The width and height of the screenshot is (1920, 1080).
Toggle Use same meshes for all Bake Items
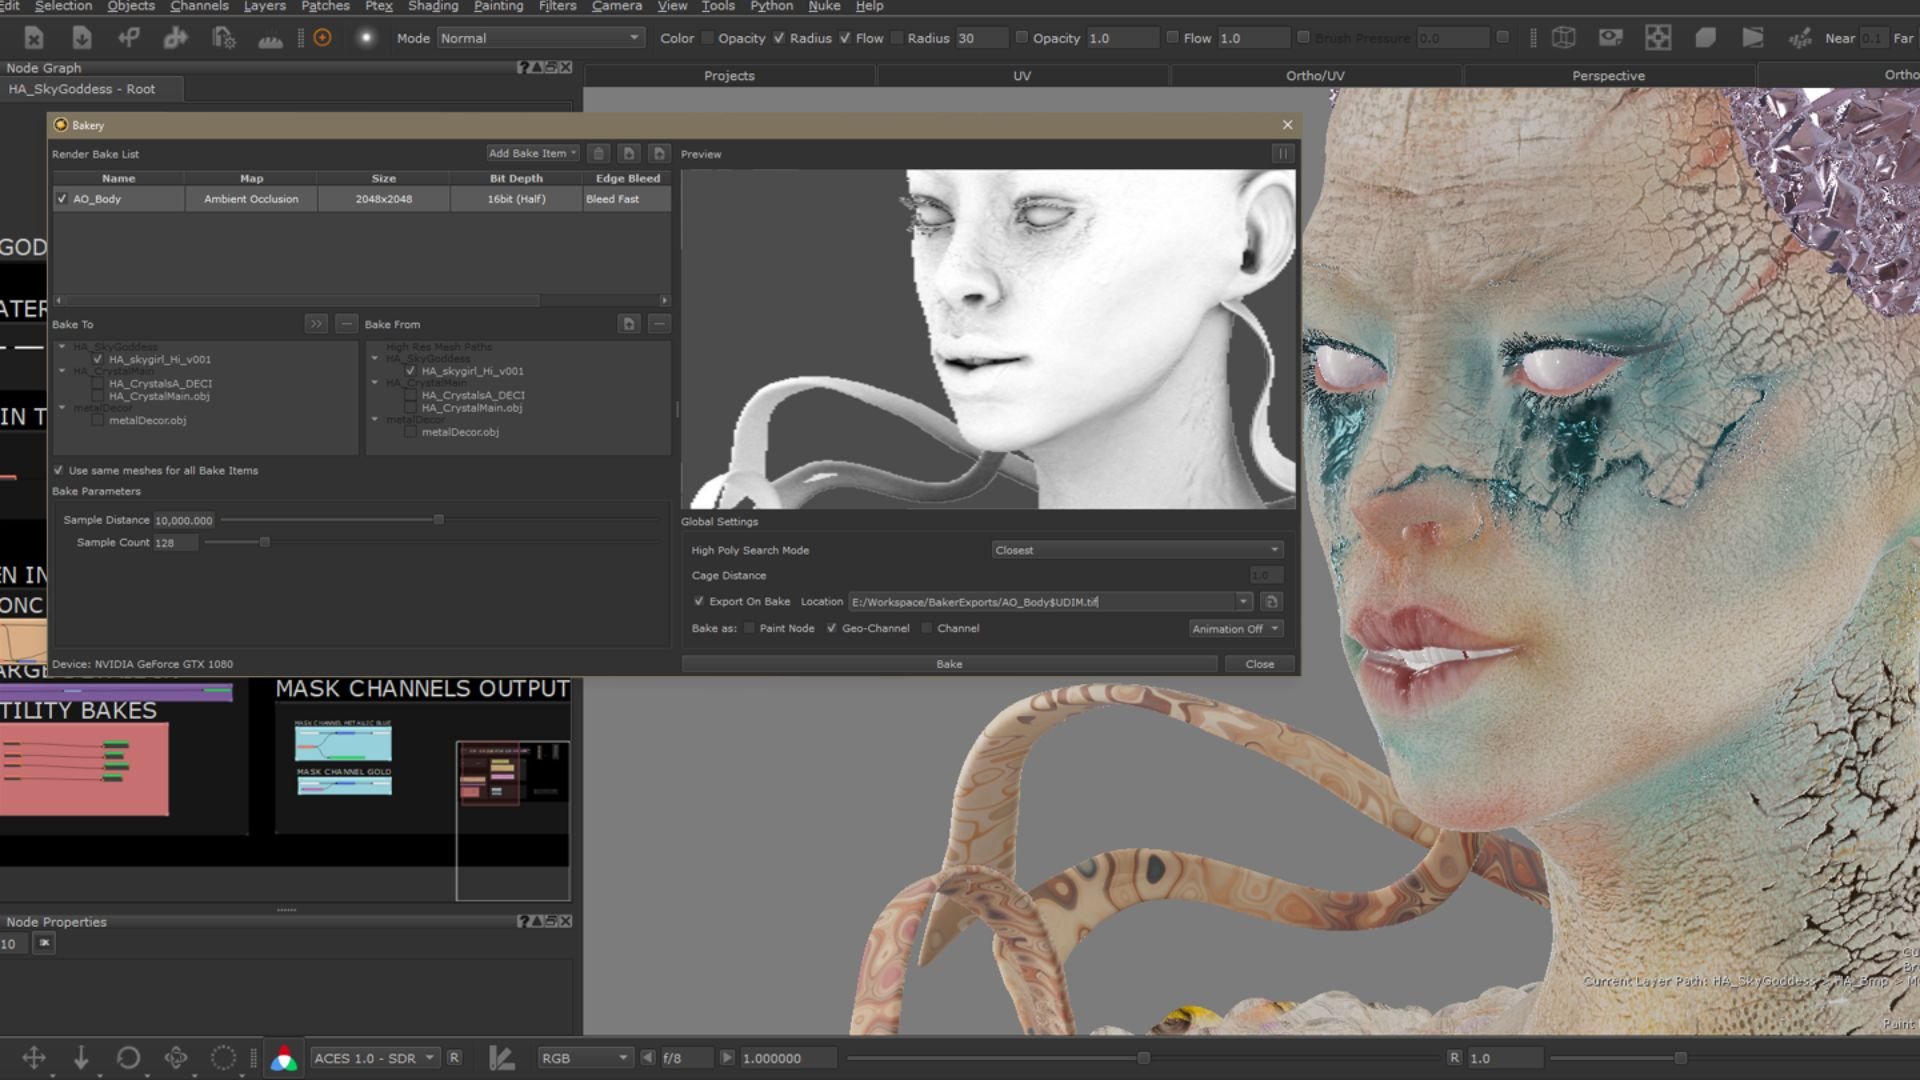pos(58,470)
